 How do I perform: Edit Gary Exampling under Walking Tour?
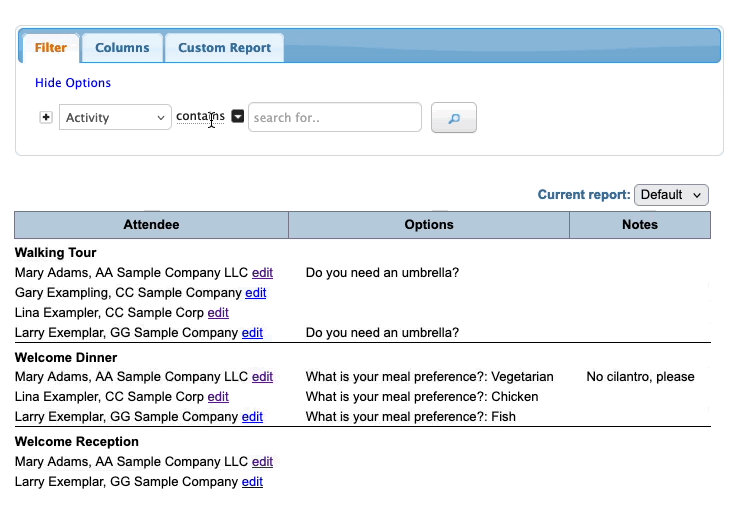(255, 293)
